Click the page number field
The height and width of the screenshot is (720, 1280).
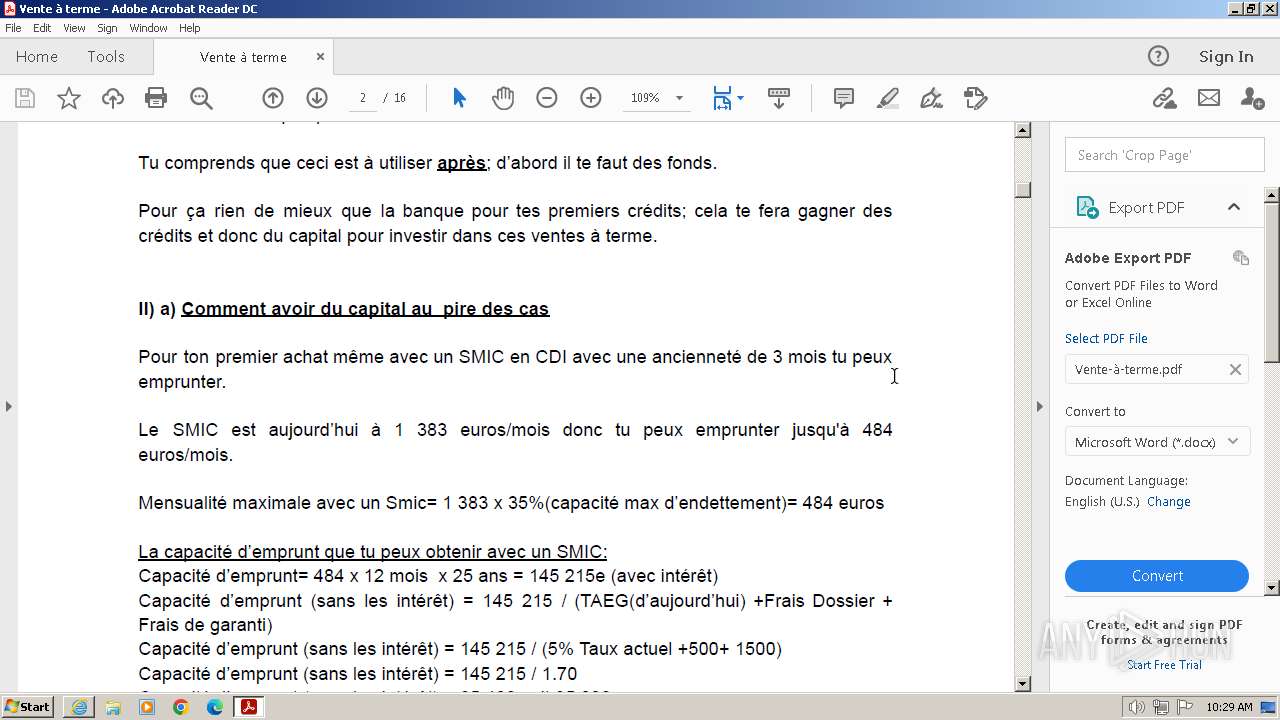click(x=362, y=98)
